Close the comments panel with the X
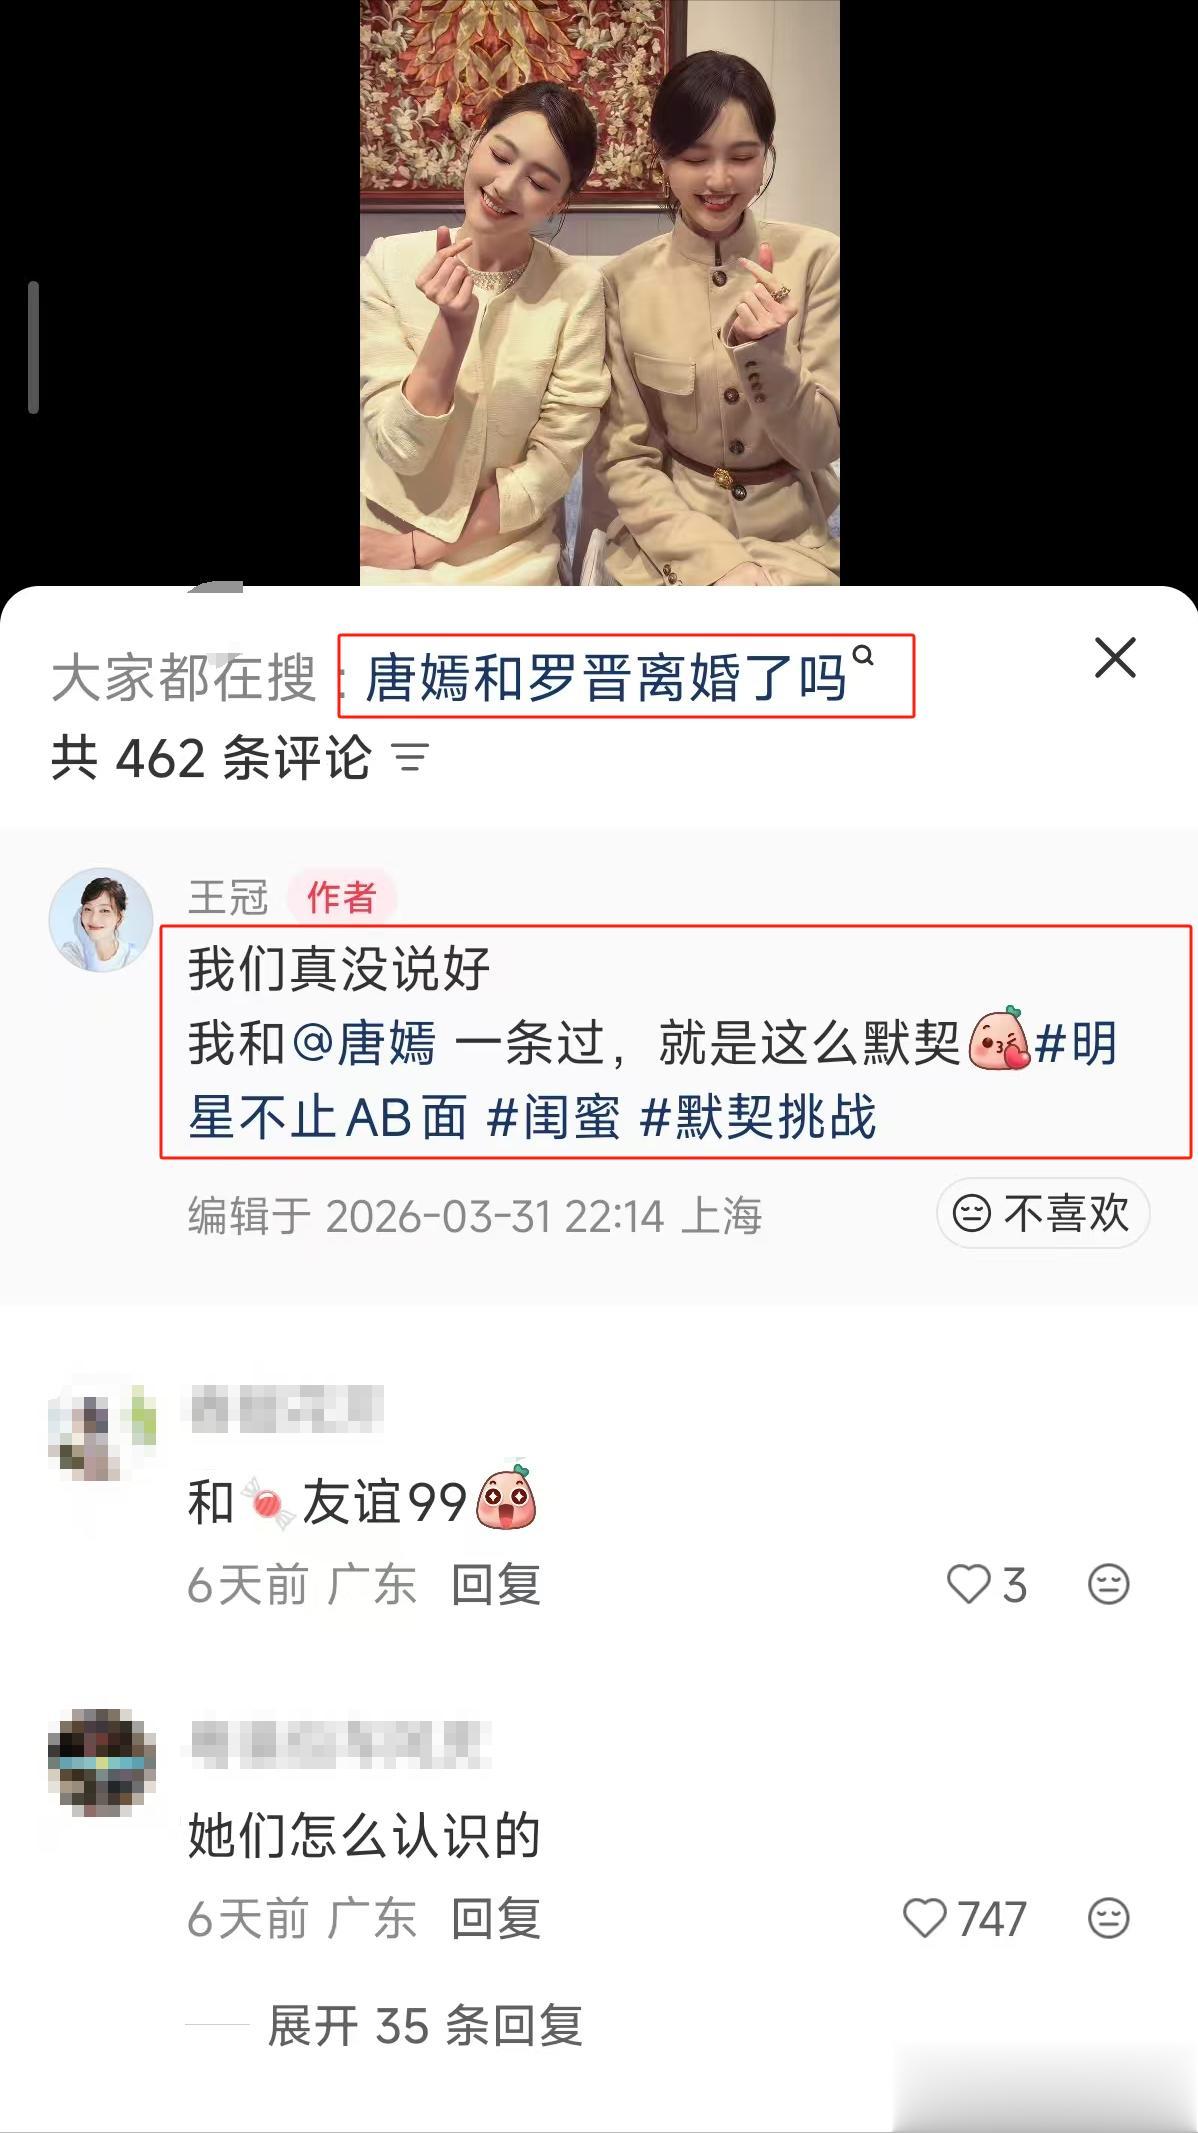This screenshot has width=1198, height=2133. click(x=1115, y=658)
